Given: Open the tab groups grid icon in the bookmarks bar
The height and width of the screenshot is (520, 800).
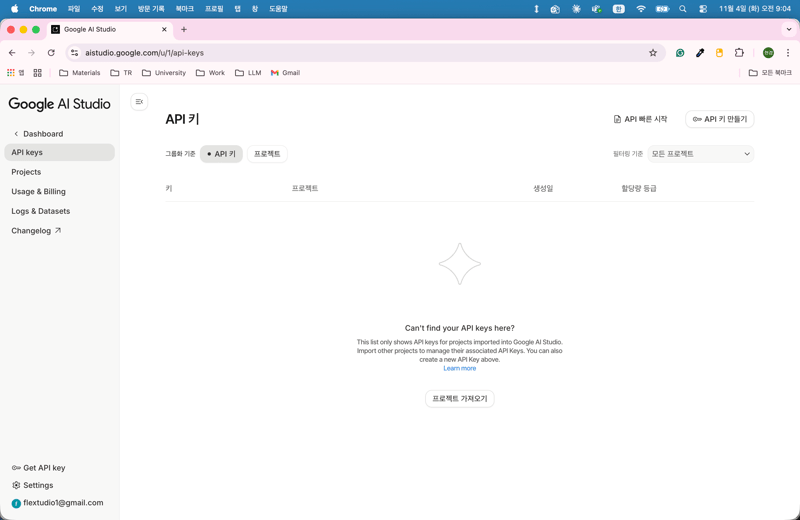Looking at the screenshot, I should point(37,73).
